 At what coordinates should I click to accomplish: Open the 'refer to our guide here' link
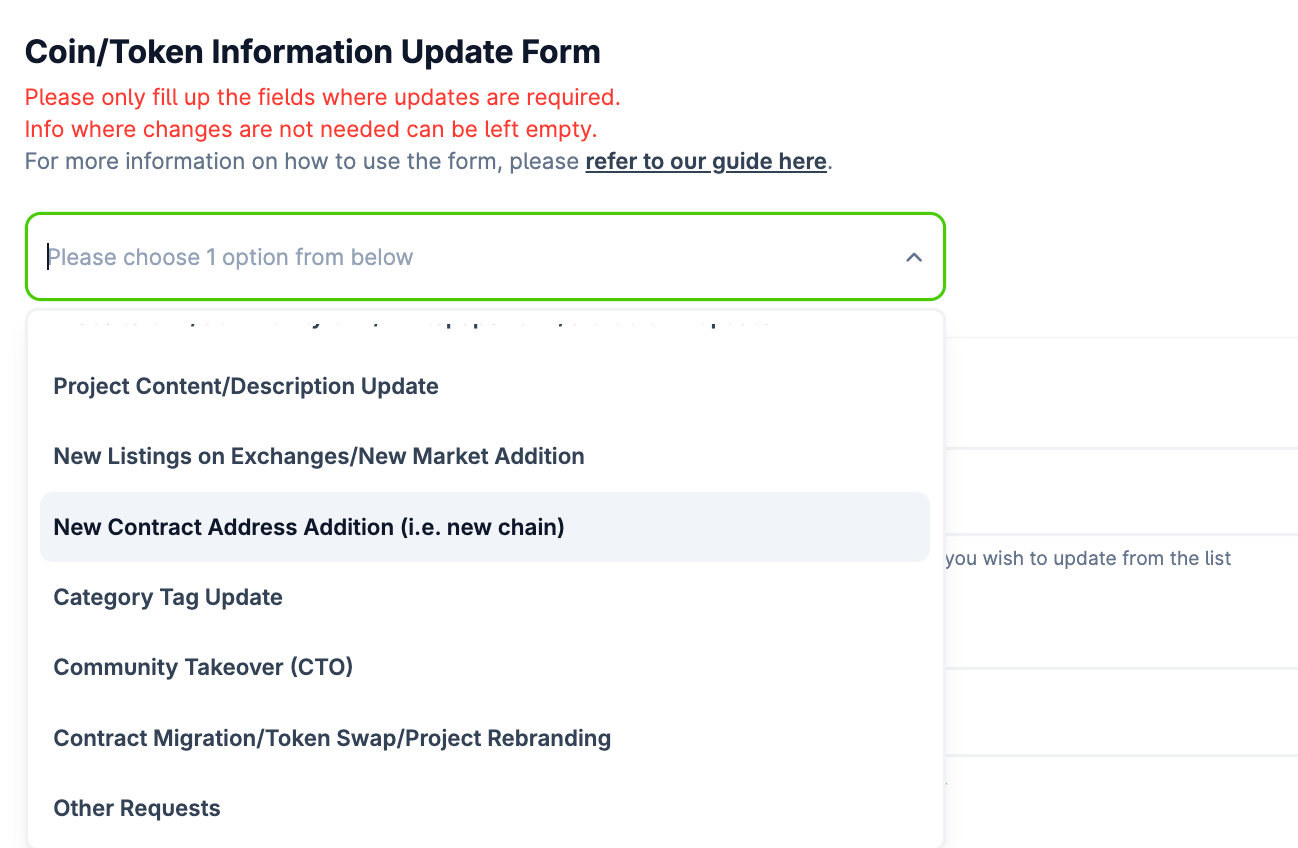tap(705, 161)
